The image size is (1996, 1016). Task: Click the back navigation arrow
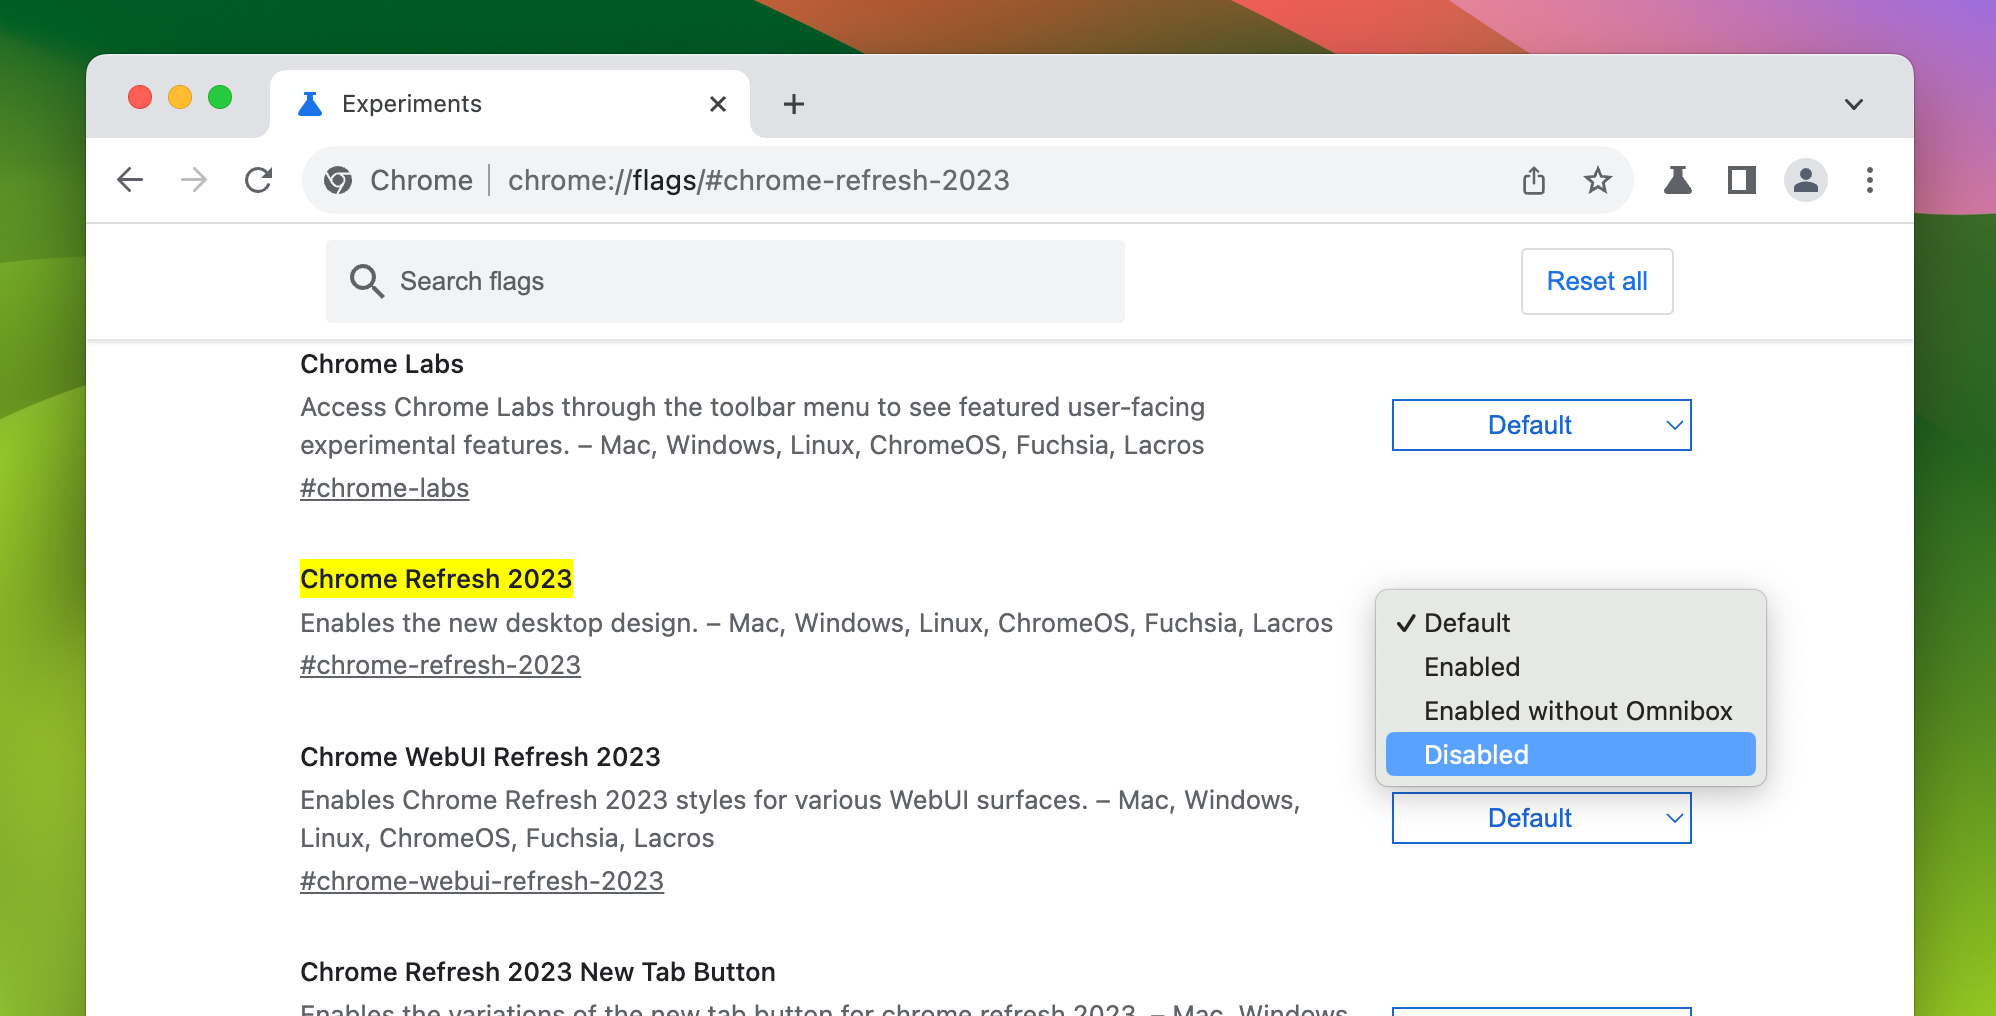coord(130,180)
